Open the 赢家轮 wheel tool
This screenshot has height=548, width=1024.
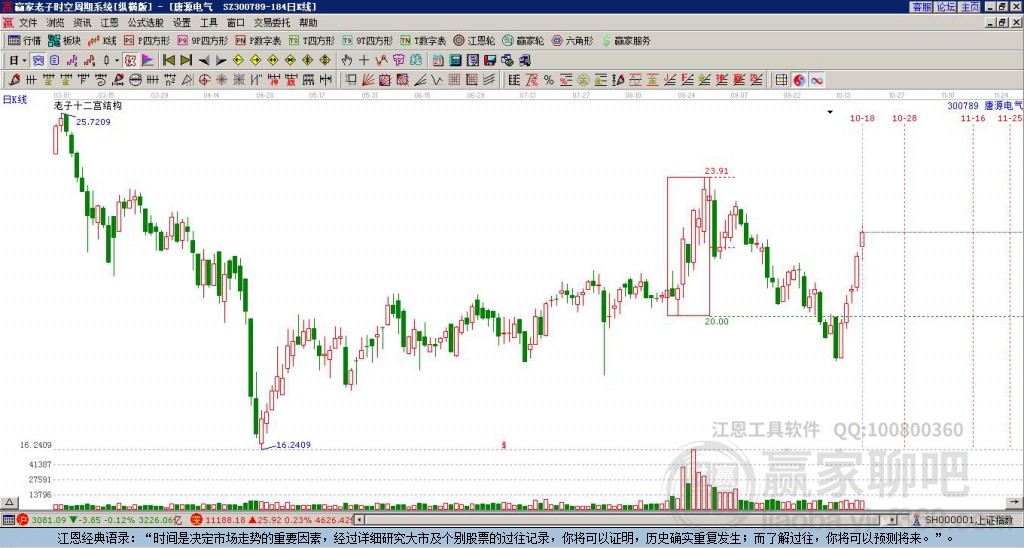pos(523,40)
